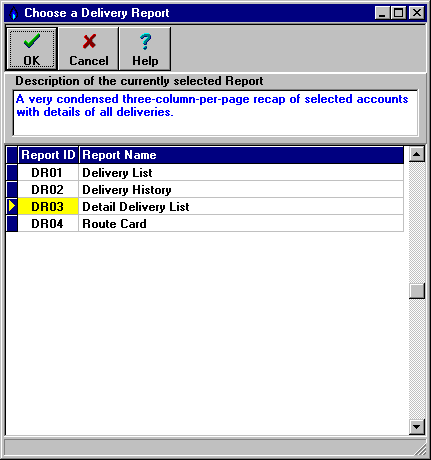Click the red X Cancel button
This screenshot has height=460, width=431.
click(x=89, y=49)
